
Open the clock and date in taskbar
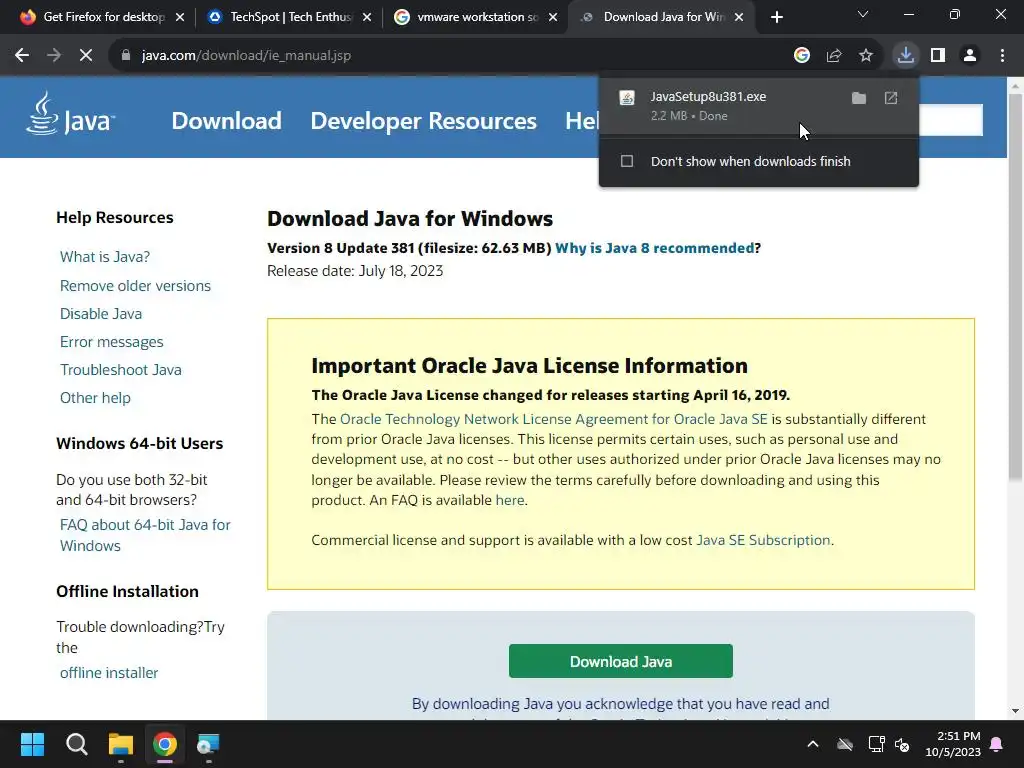tap(953, 744)
